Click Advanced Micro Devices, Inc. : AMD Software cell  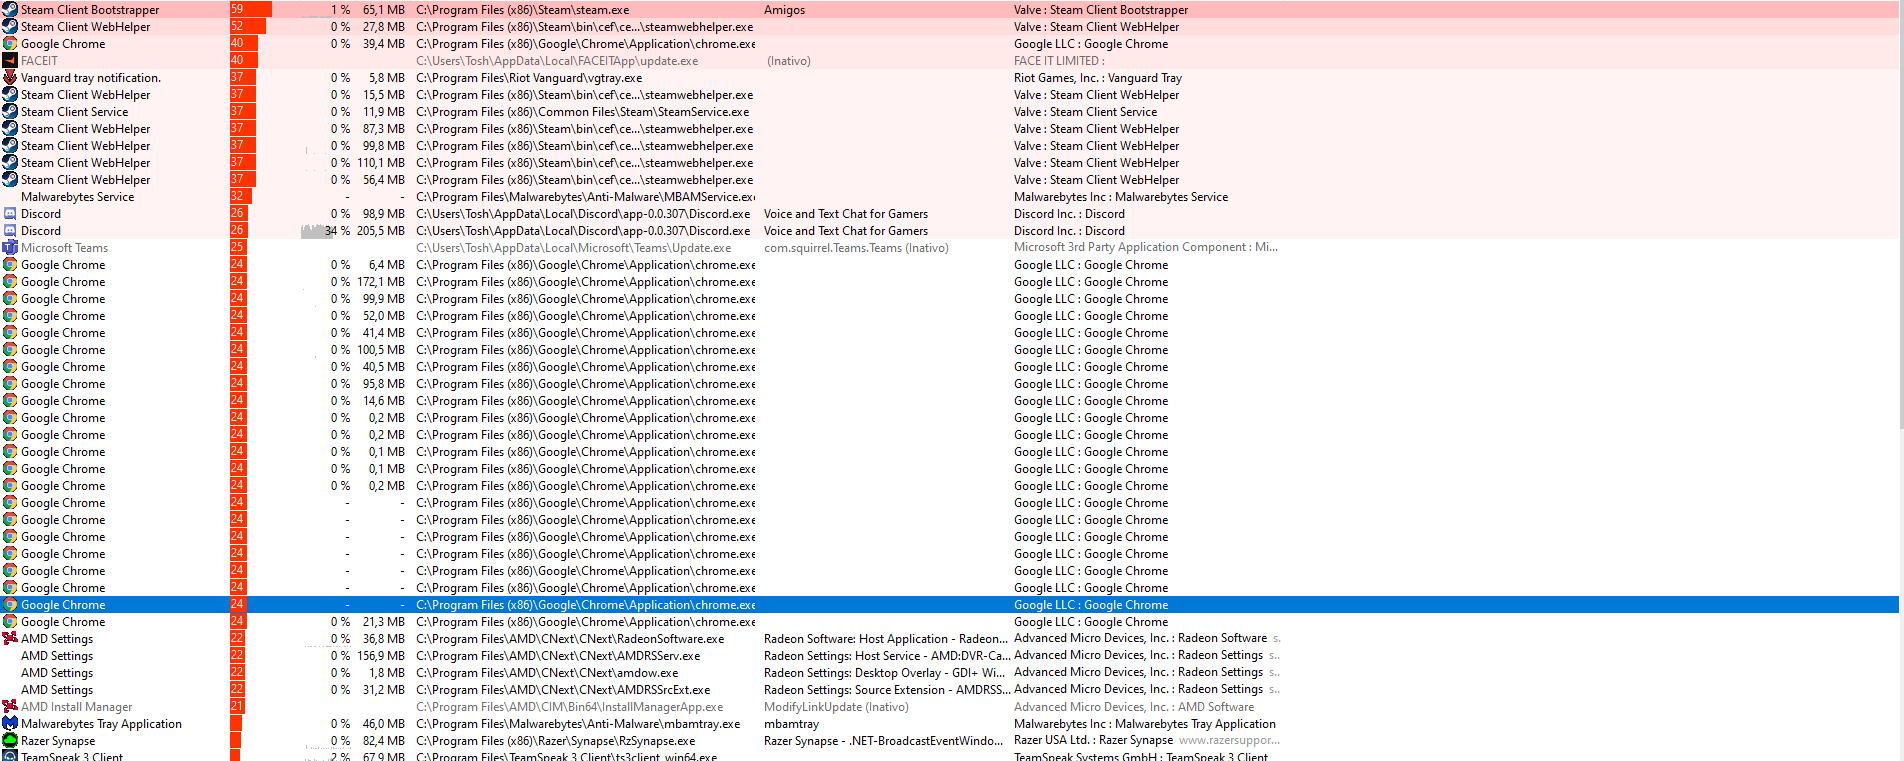pos(1134,707)
